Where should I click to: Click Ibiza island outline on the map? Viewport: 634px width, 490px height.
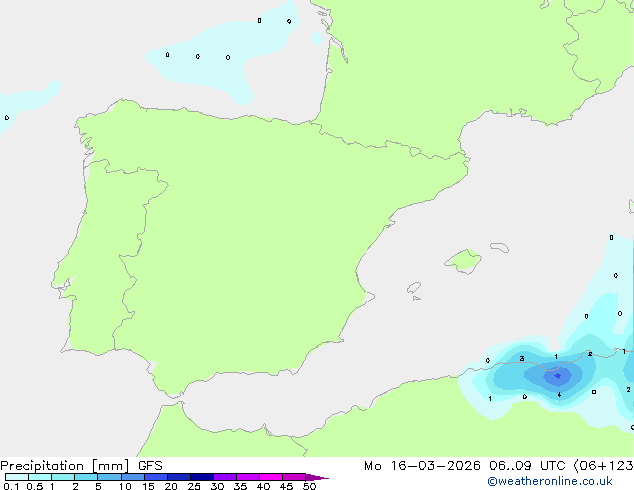pyautogui.click(x=414, y=288)
